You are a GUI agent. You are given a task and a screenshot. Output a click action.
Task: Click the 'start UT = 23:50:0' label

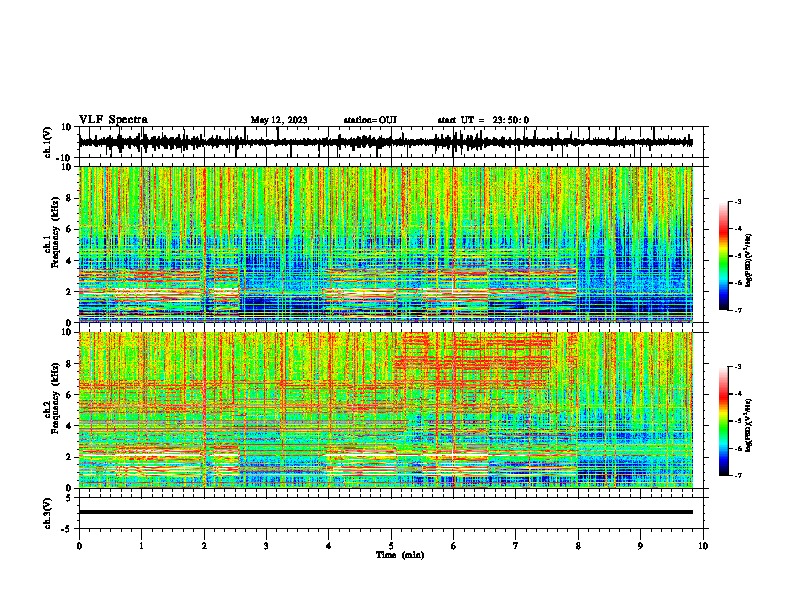(x=483, y=120)
